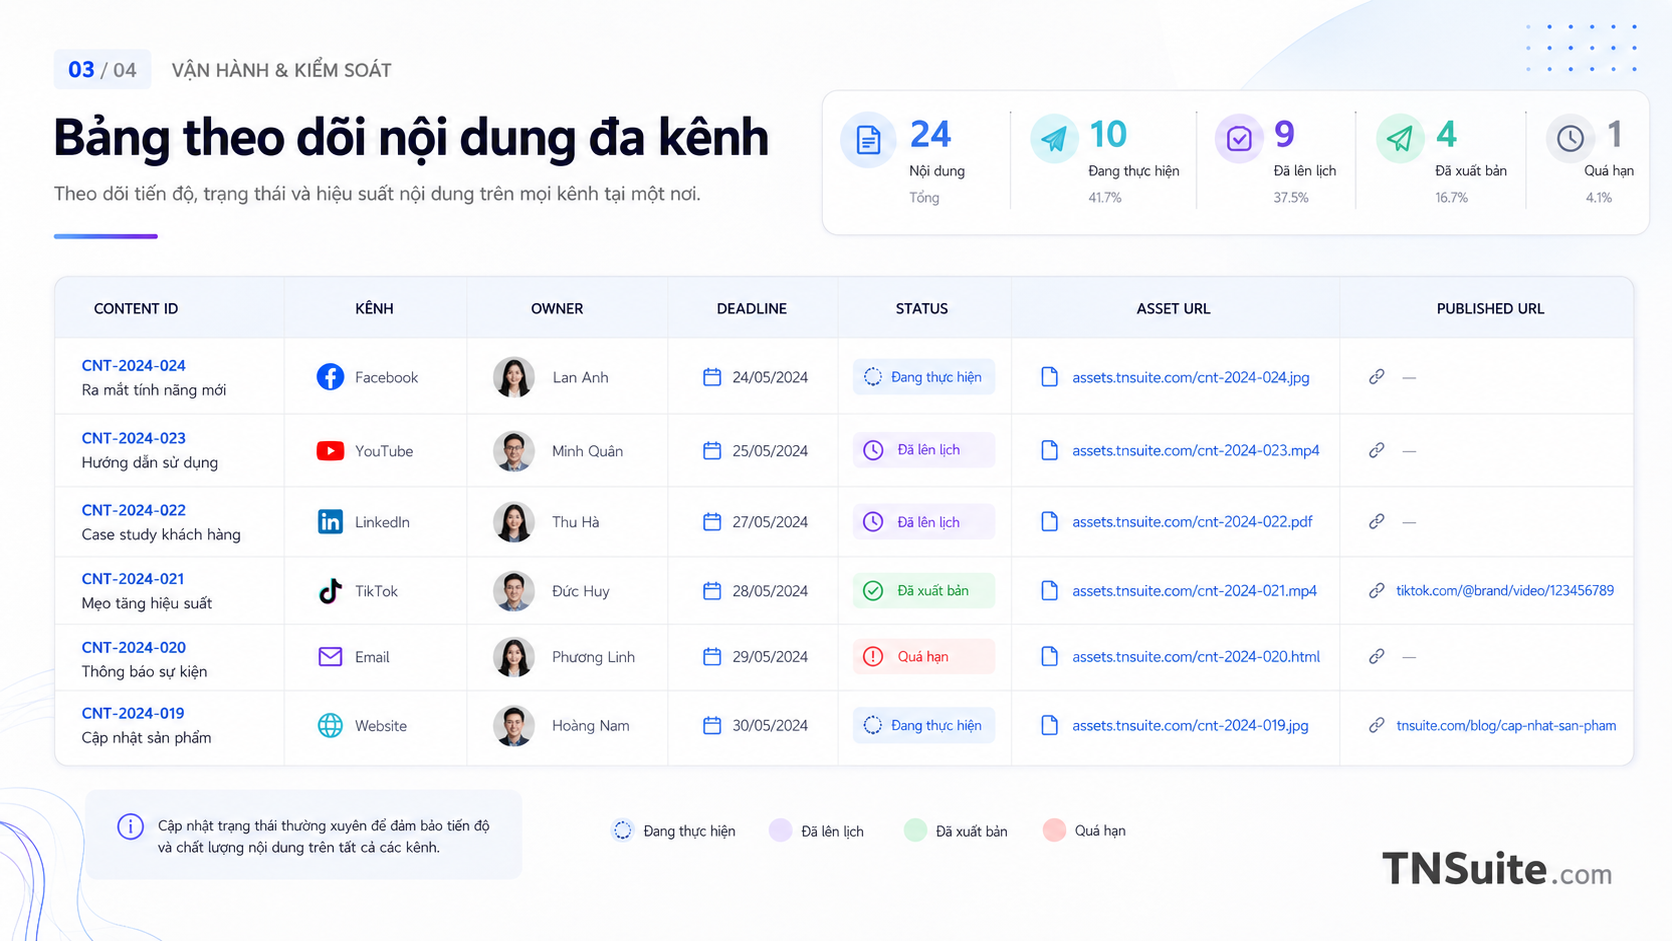Click the calendar icon next to 28/05/2024
The height and width of the screenshot is (941, 1672).
pyautogui.click(x=712, y=591)
